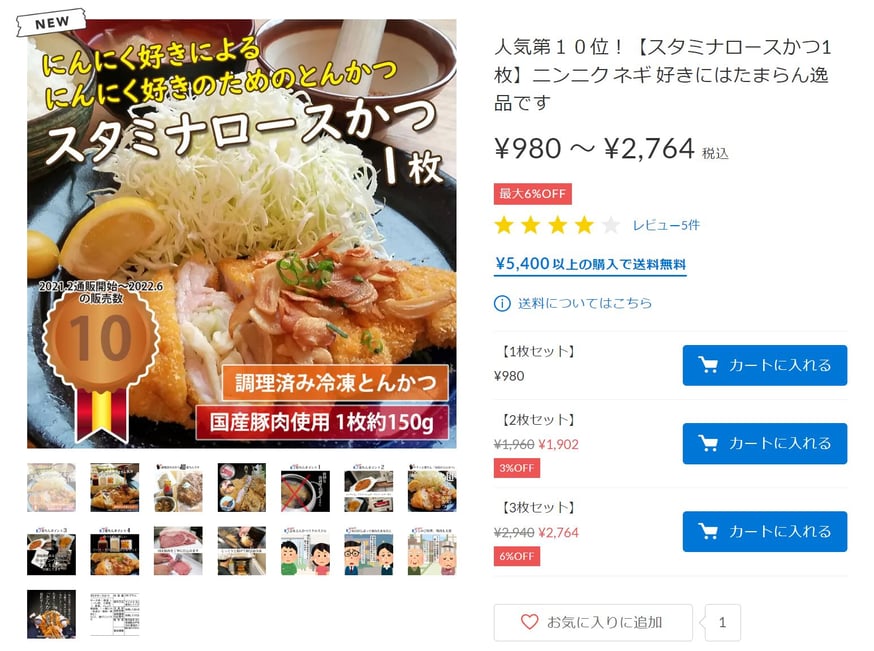Select the nutrition table thumbnail

coord(115,614)
